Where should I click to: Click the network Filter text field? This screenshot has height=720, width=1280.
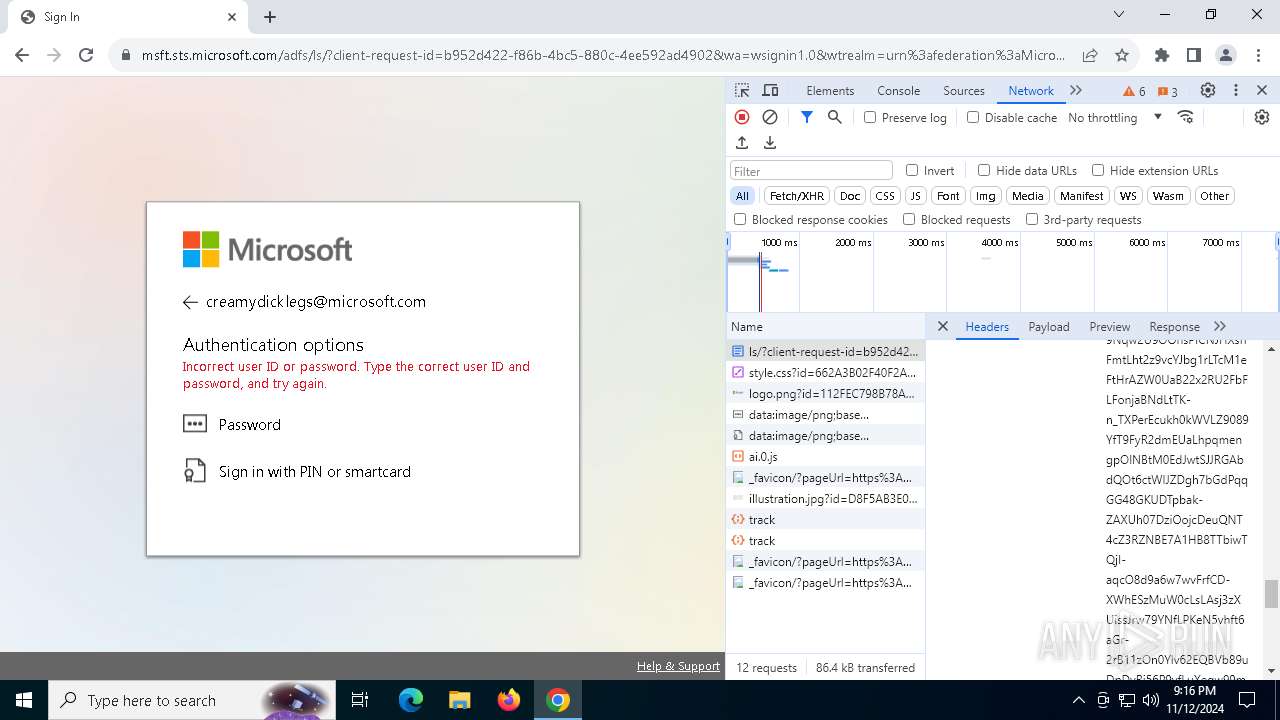[x=811, y=170]
